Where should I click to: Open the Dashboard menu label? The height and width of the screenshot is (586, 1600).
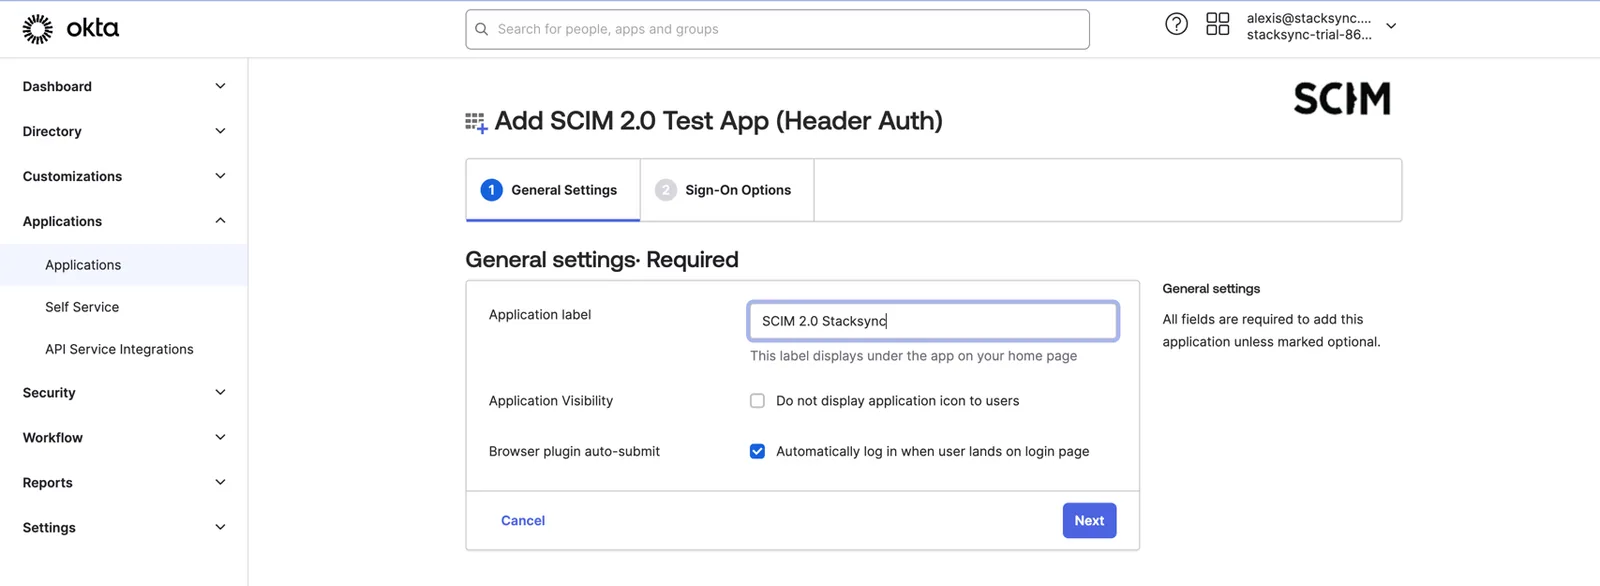[57, 86]
